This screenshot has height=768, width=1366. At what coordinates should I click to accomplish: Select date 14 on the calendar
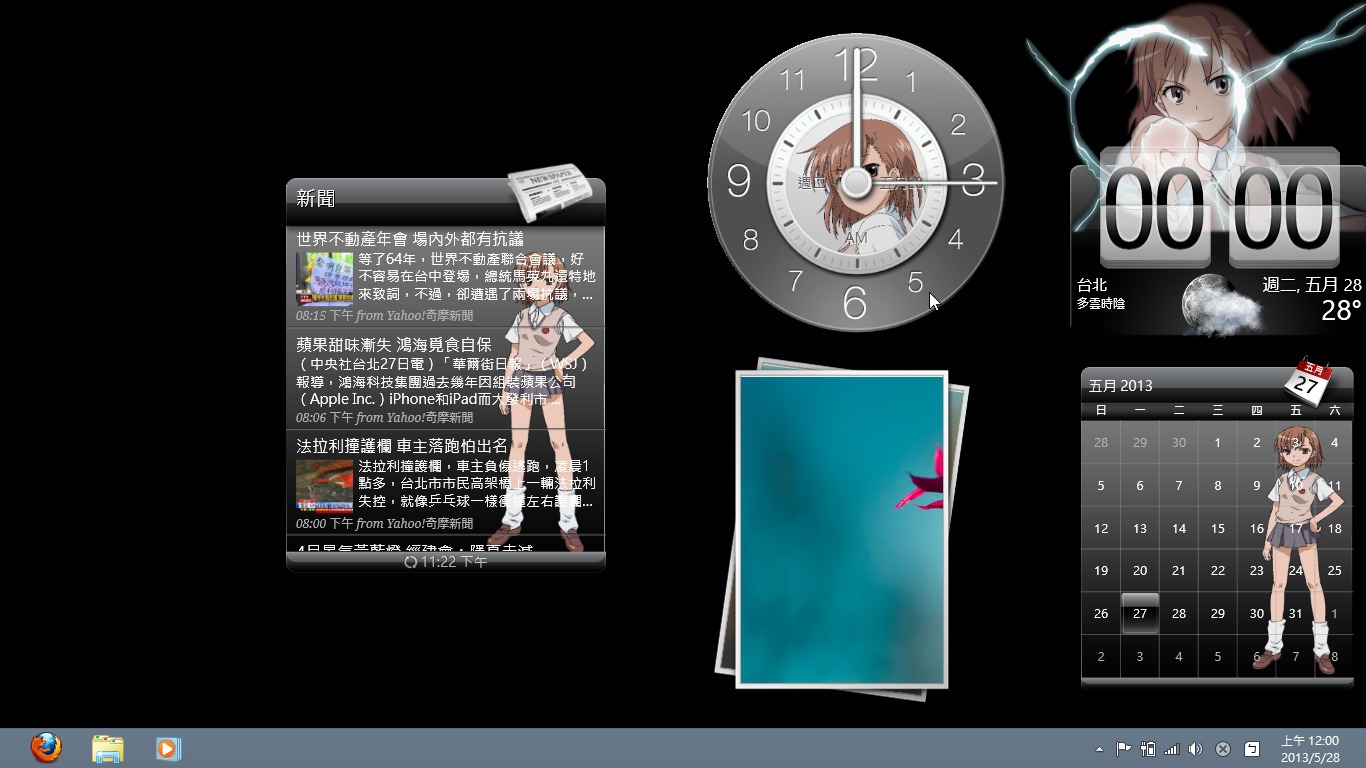click(x=1179, y=528)
